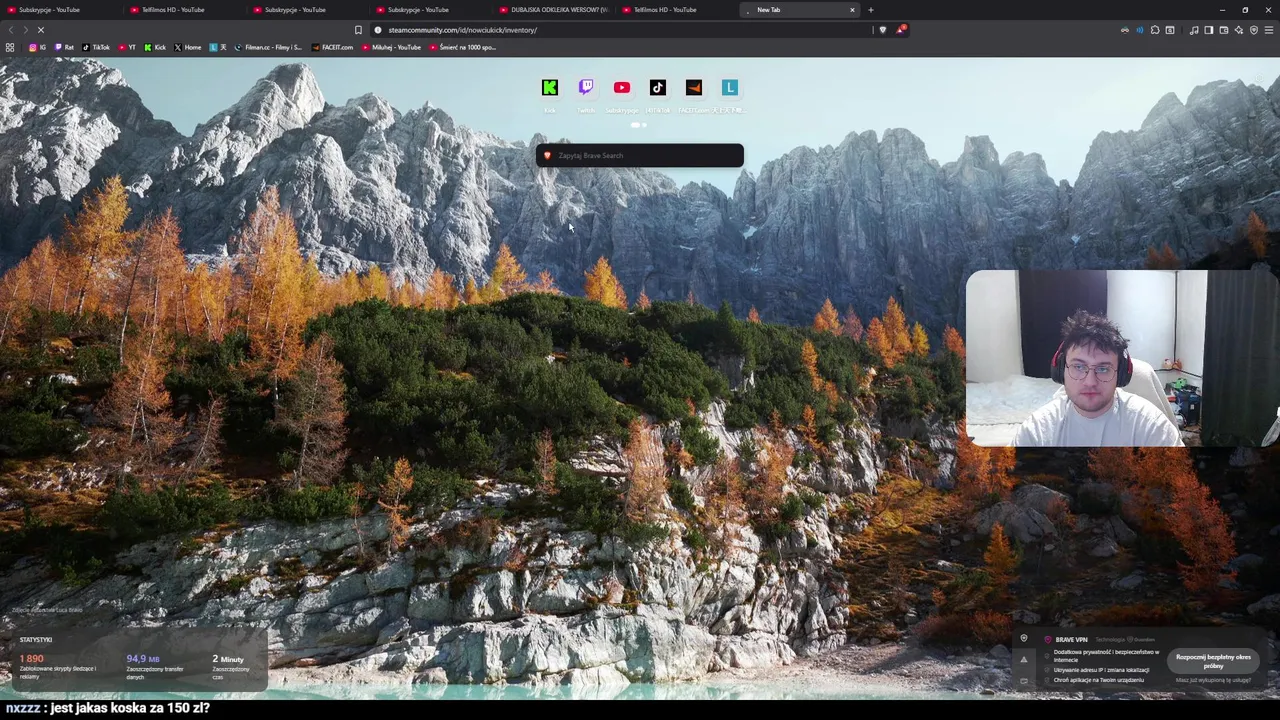Toggle the sidebar panel icon in toolbar
The image size is (1280, 720).
[1208, 30]
